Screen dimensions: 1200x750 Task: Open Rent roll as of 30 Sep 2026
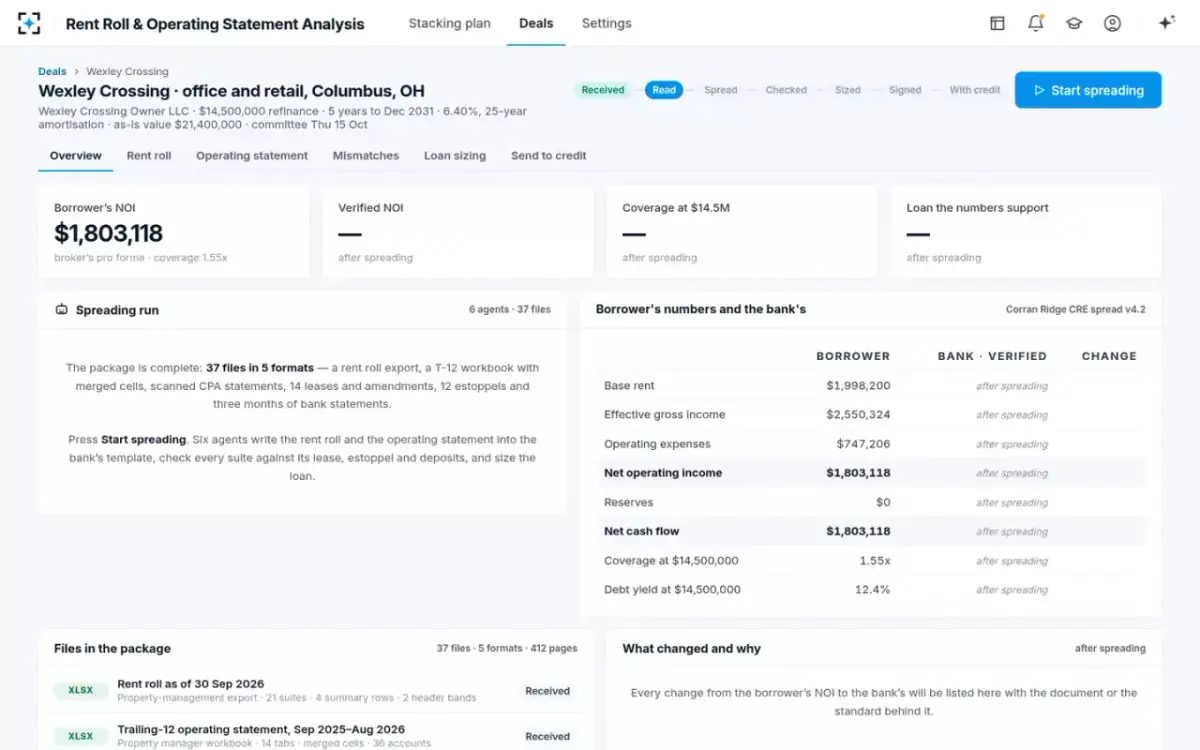316,690
